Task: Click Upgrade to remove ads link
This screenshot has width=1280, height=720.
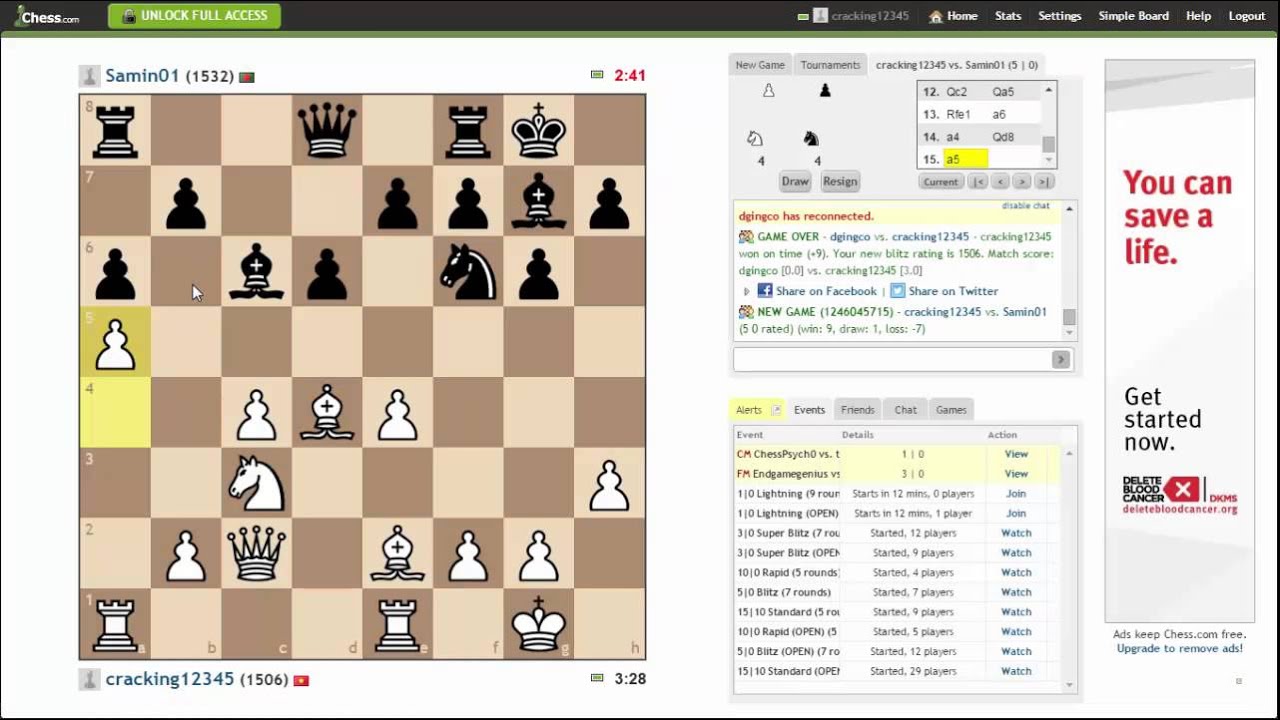Action: (x=1180, y=648)
